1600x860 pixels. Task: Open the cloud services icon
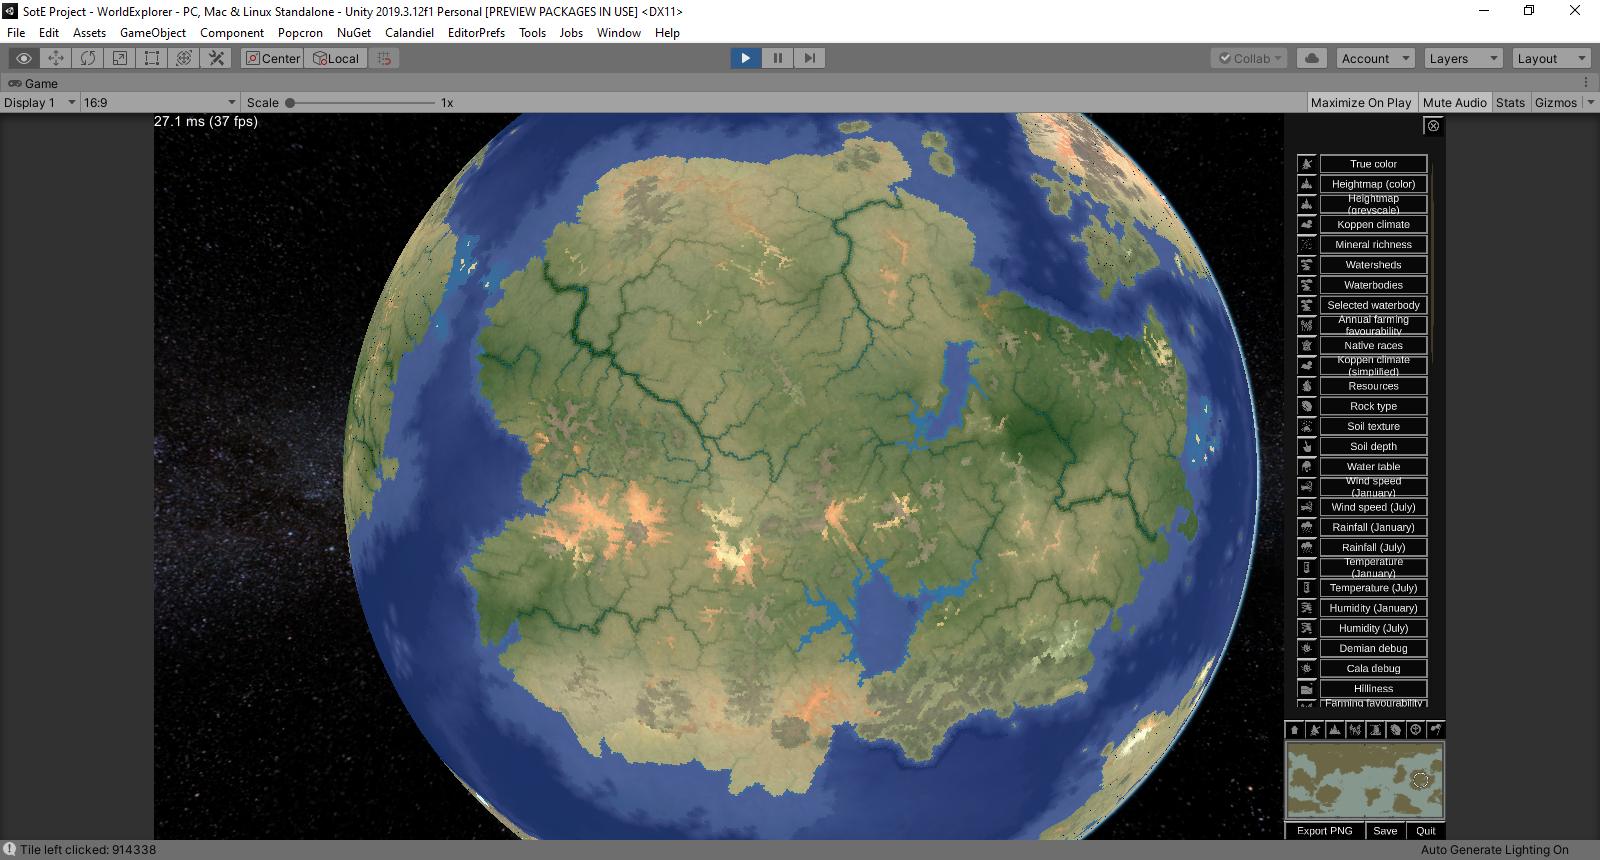click(1312, 58)
